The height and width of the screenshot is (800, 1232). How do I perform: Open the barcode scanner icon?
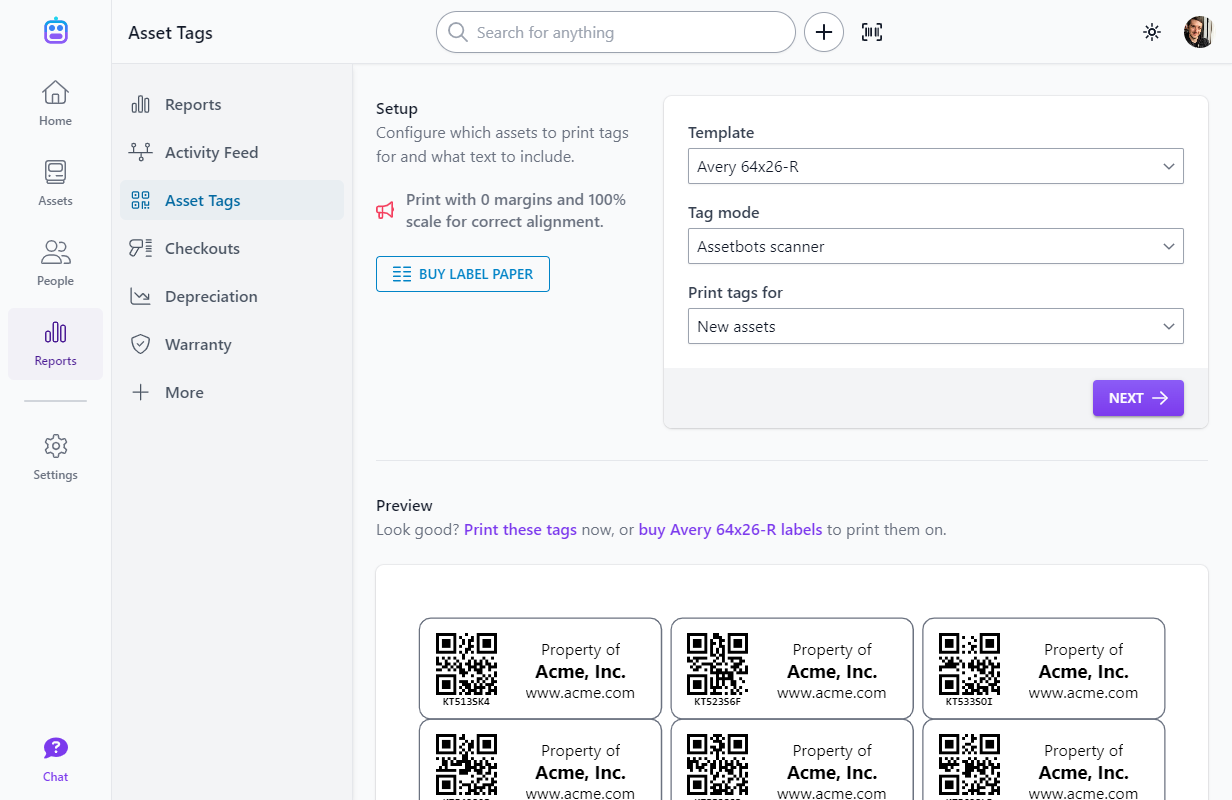pyautogui.click(x=872, y=32)
